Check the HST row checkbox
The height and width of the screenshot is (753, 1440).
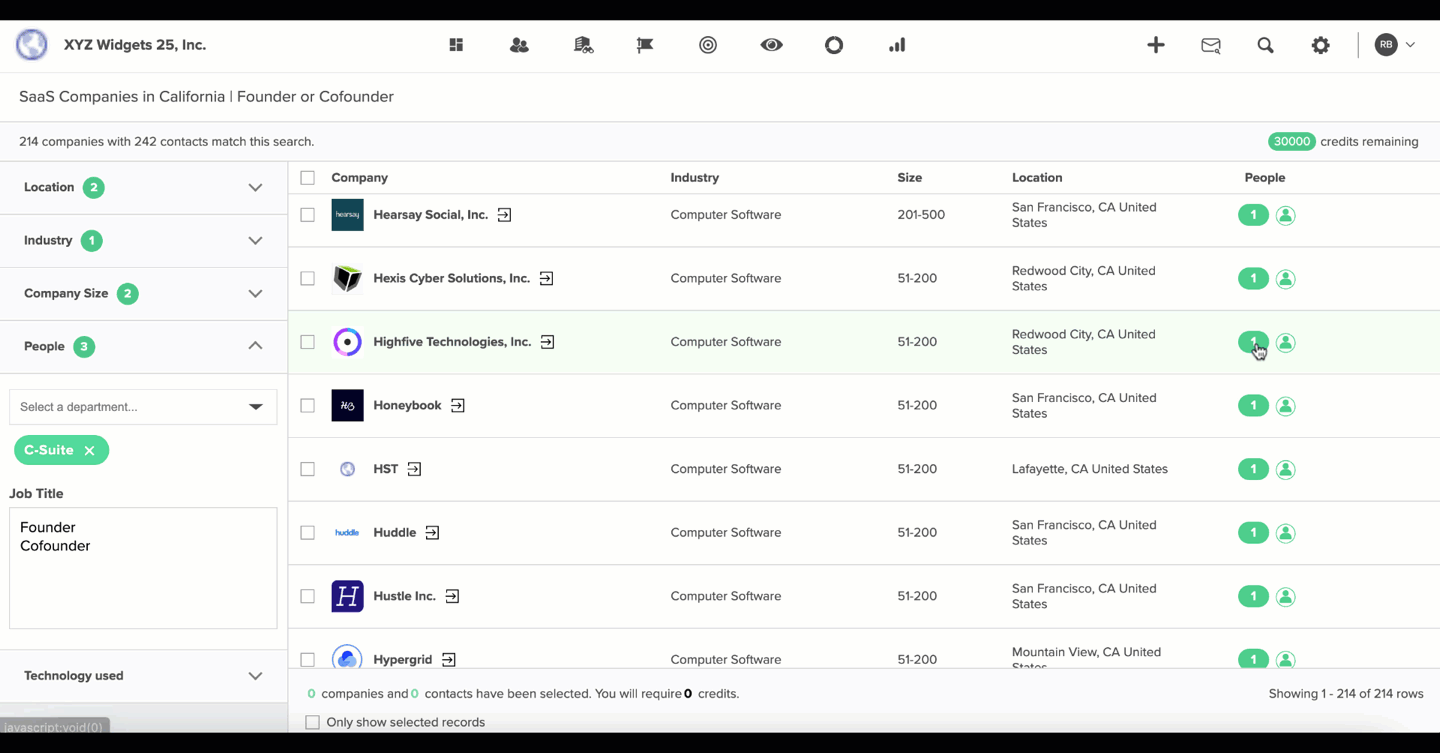tap(308, 469)
